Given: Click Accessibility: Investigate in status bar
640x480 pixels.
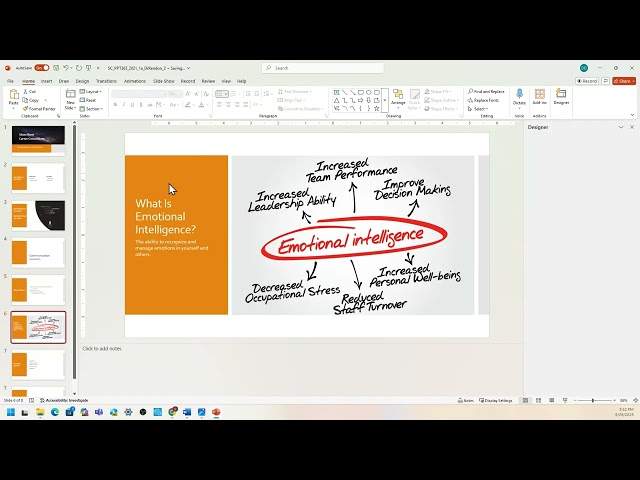Looking at the screenshot, I should 64,400.
